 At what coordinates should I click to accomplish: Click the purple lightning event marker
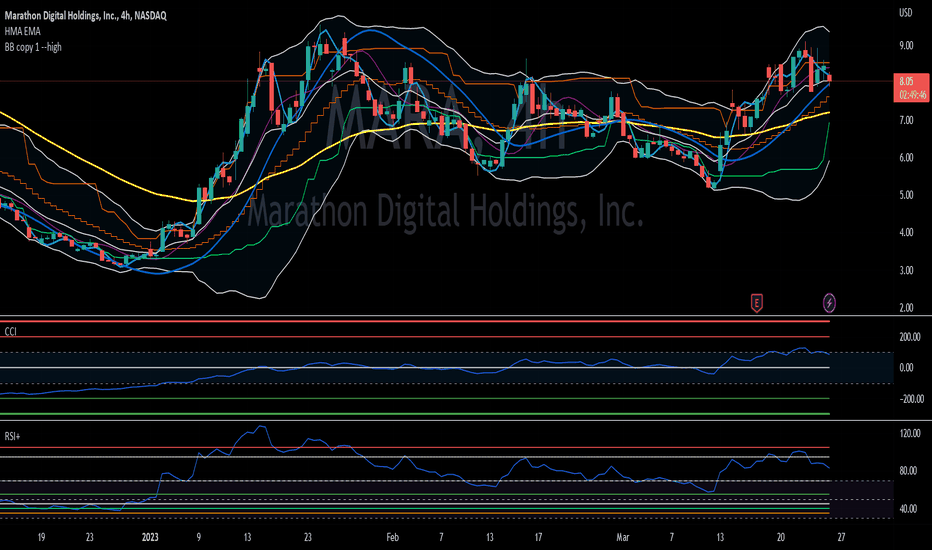pos(829,303)
